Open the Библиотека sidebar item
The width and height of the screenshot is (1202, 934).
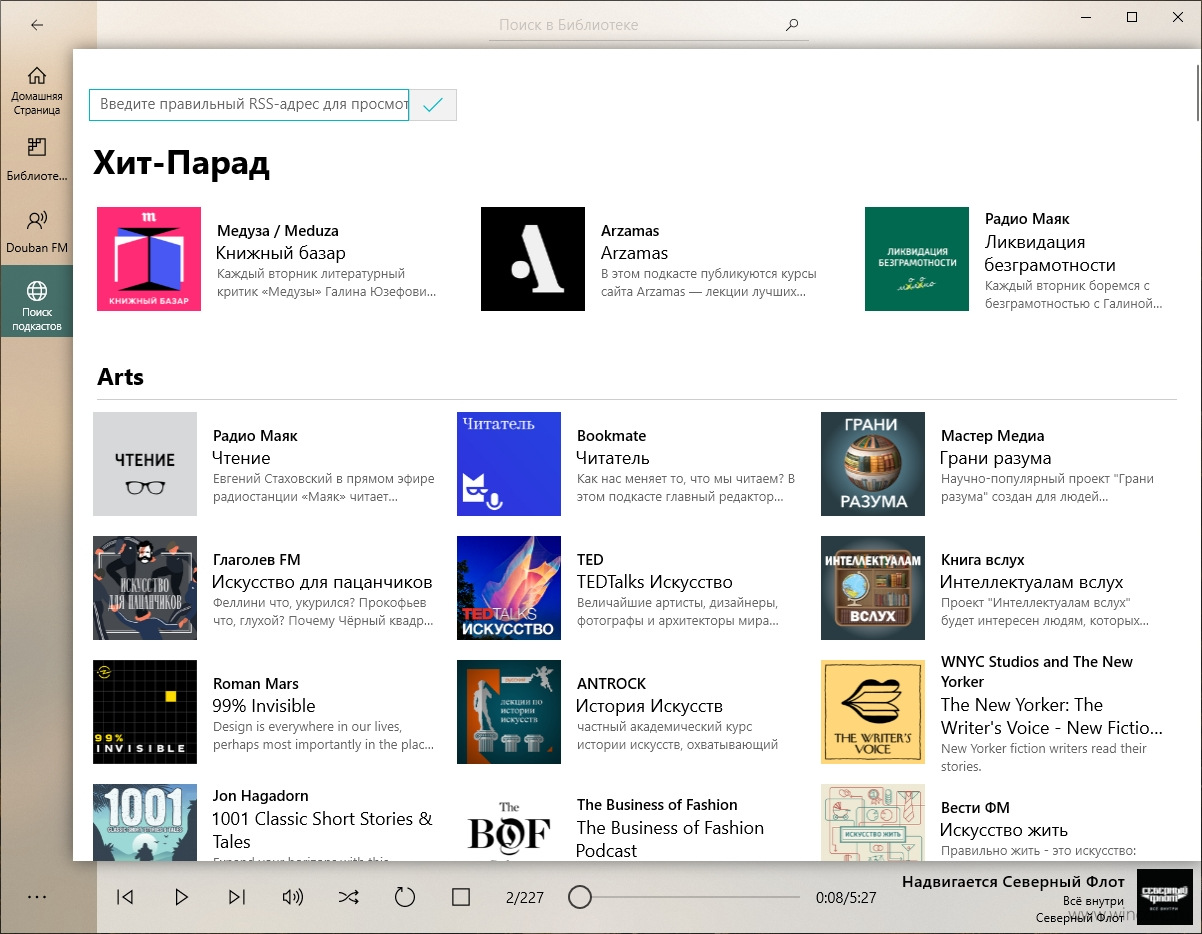(37, 160)
